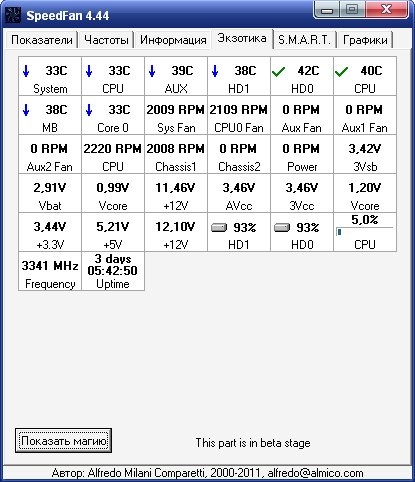
Task: Open the Информация tab
Action: pos(173,40)
